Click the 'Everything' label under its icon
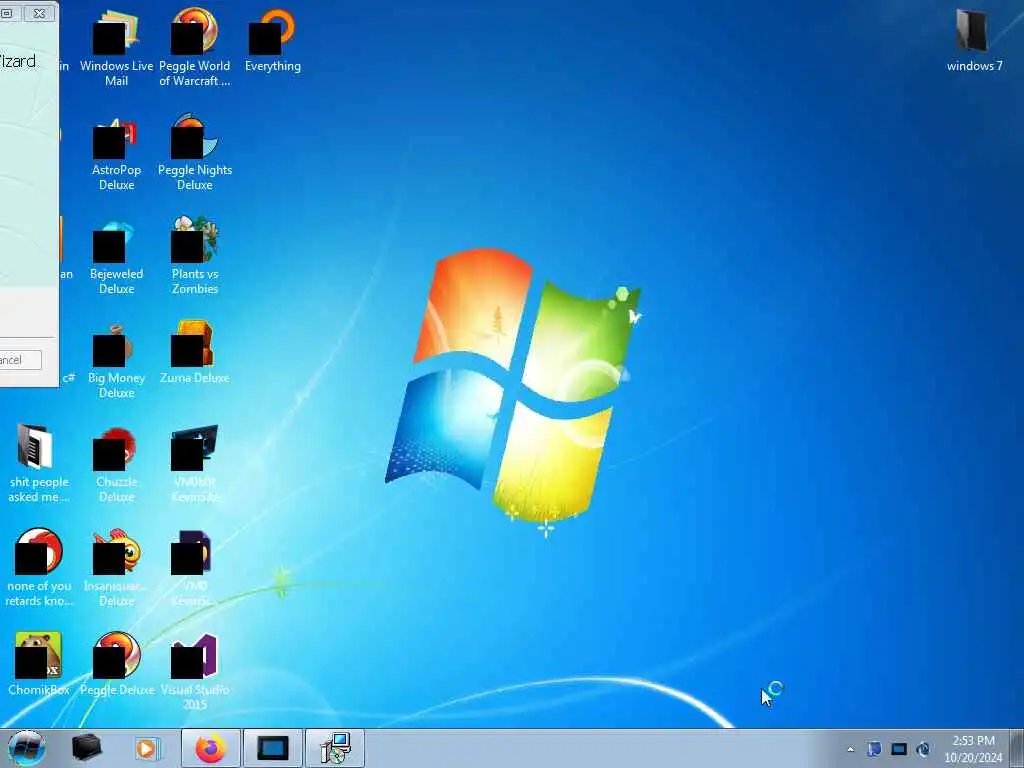Viewport: 1024px width, 768px height. pos(272,66)
